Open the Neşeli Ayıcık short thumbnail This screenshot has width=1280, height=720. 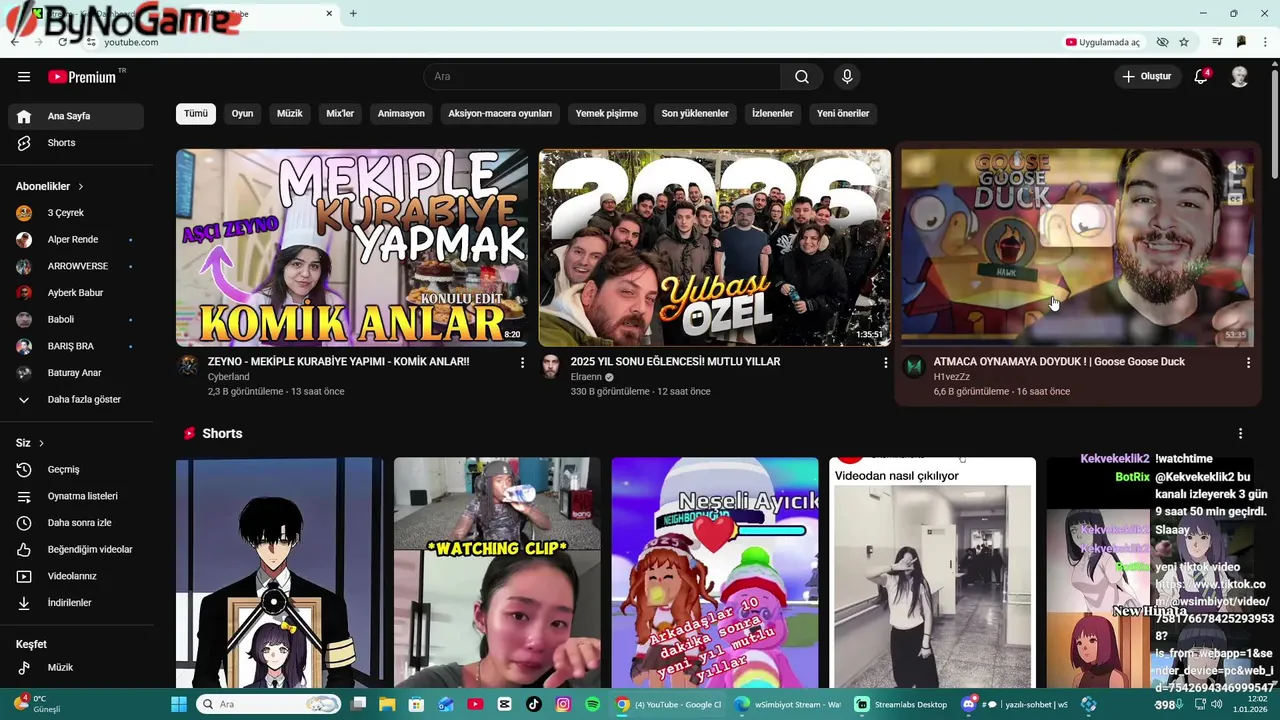pos(715,573)
